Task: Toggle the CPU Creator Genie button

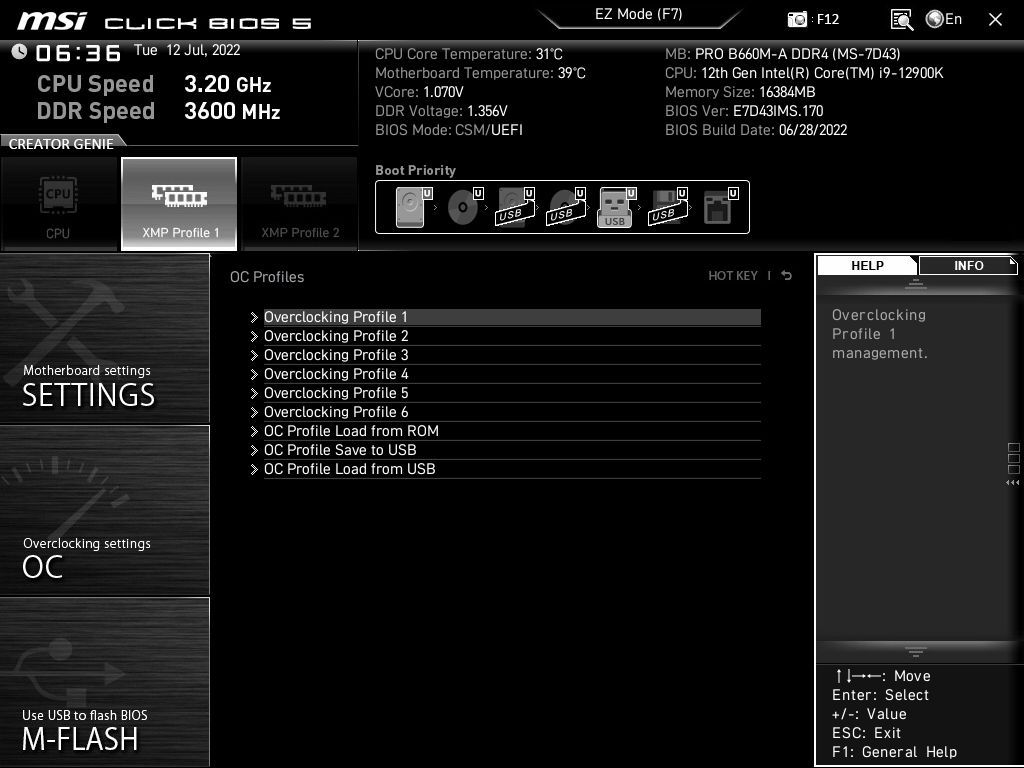Action: (x=58, y=204)
